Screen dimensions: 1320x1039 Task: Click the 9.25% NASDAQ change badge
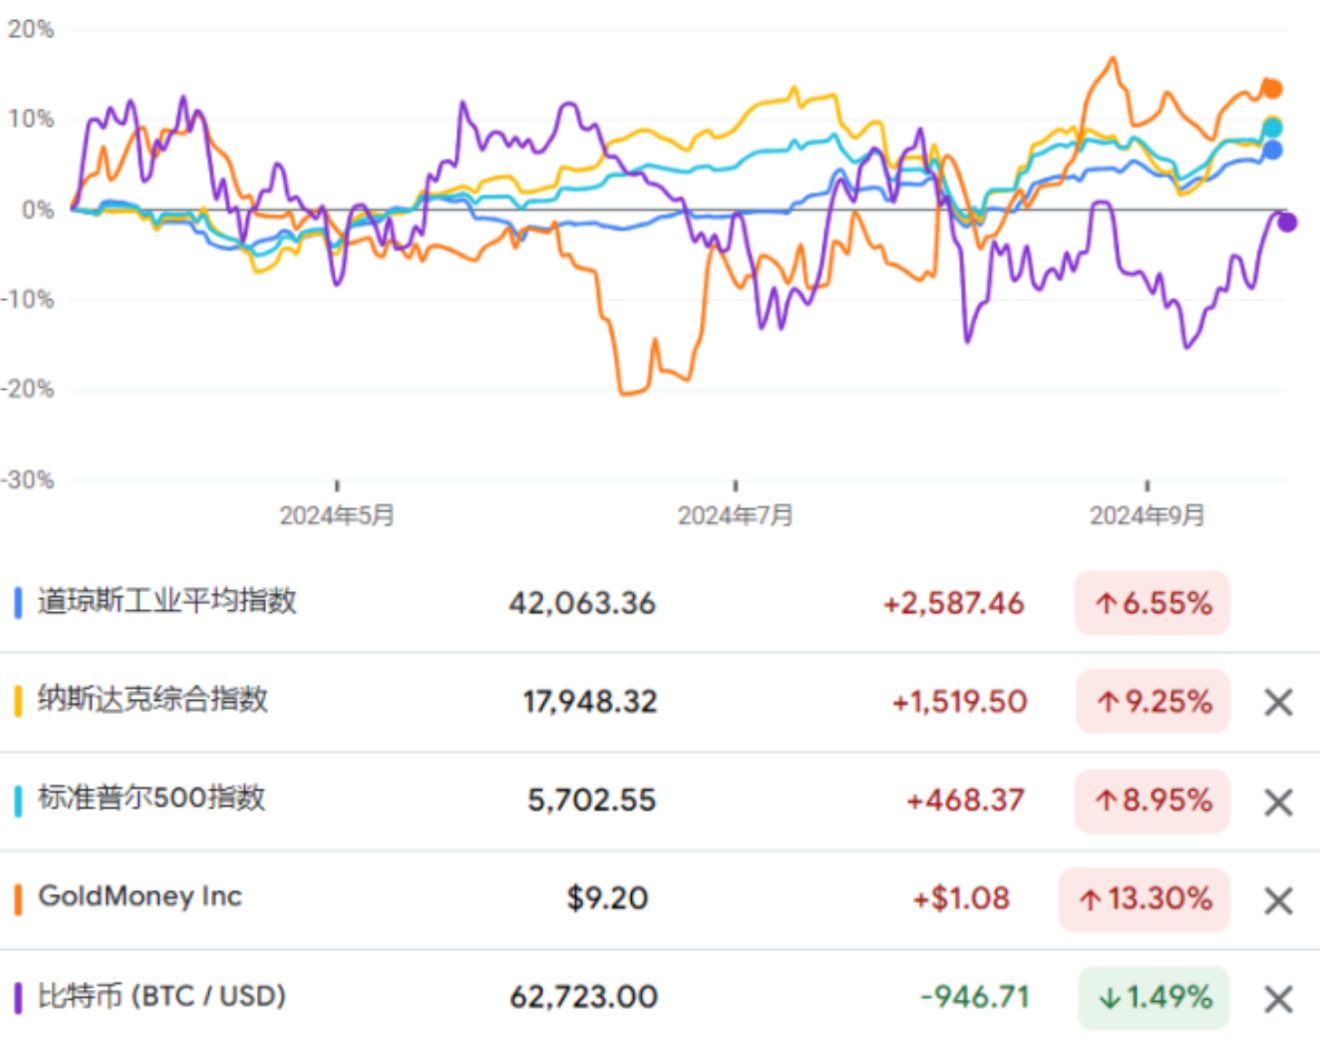(x=1153, y=701)
